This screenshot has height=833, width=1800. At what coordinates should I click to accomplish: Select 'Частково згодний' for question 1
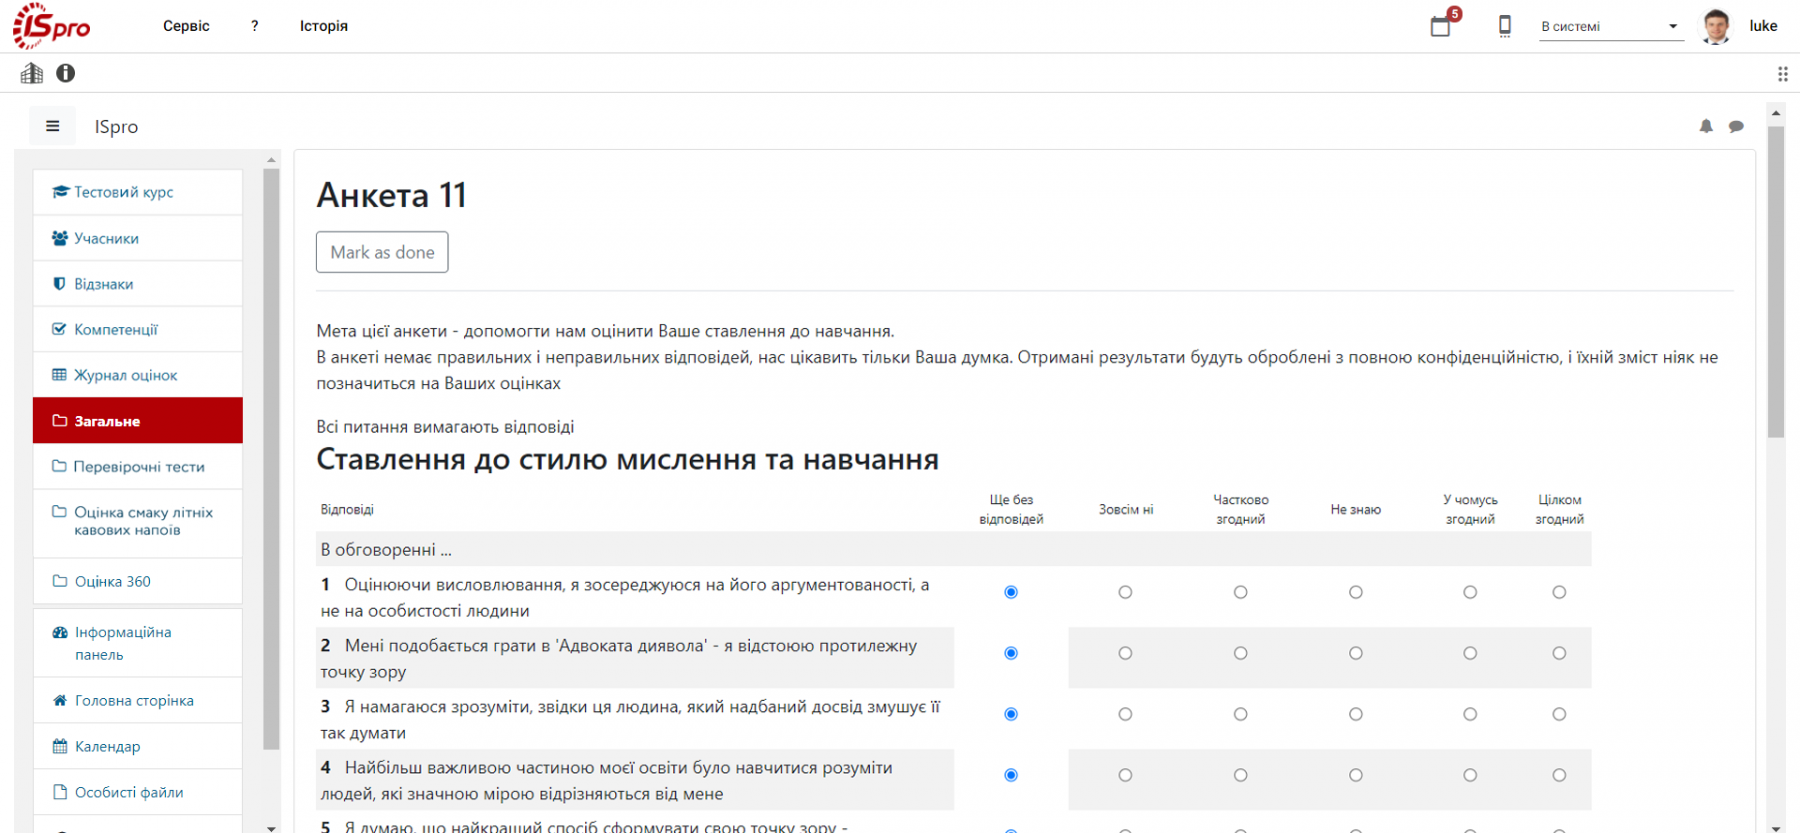click(1240, 592)
